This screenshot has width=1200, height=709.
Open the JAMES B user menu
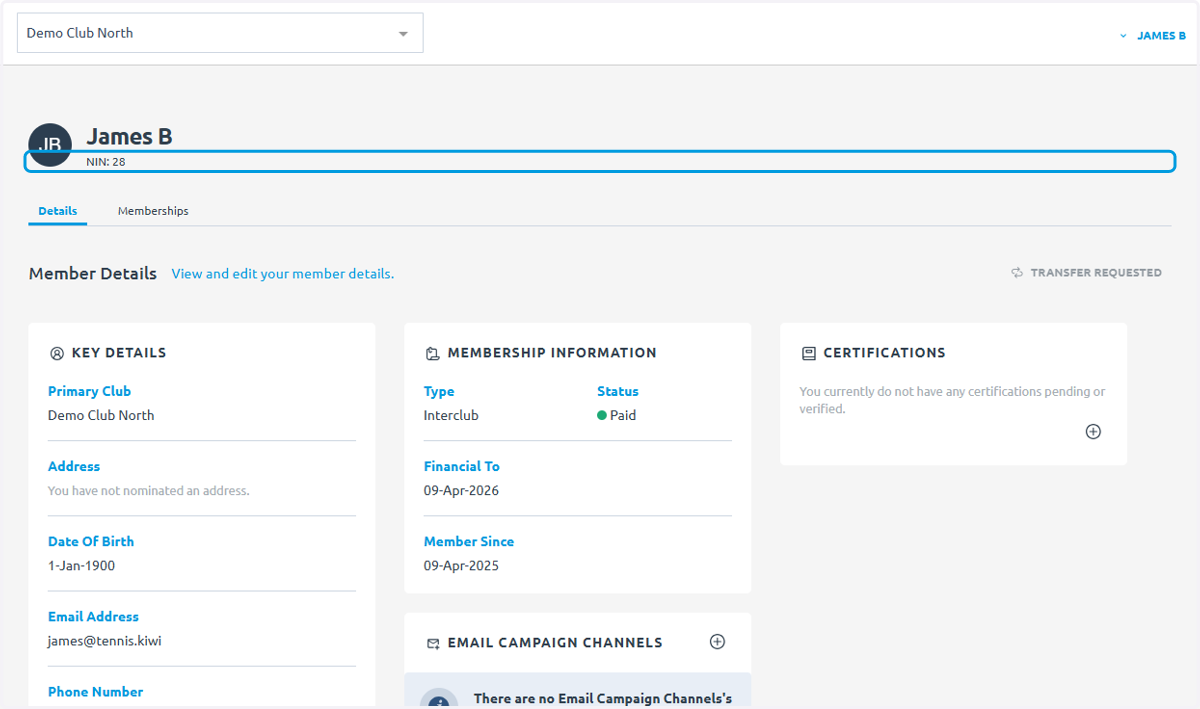1153,36
